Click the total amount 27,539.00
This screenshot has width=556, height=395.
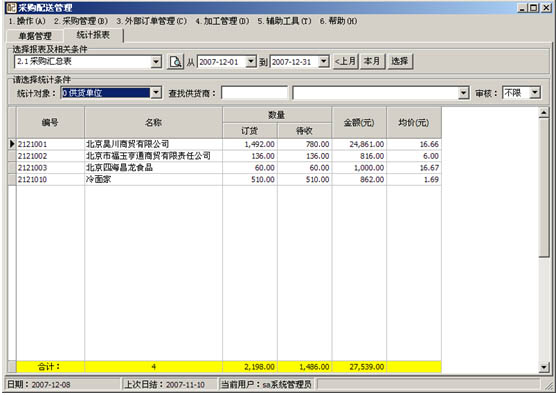coord(359,367)
